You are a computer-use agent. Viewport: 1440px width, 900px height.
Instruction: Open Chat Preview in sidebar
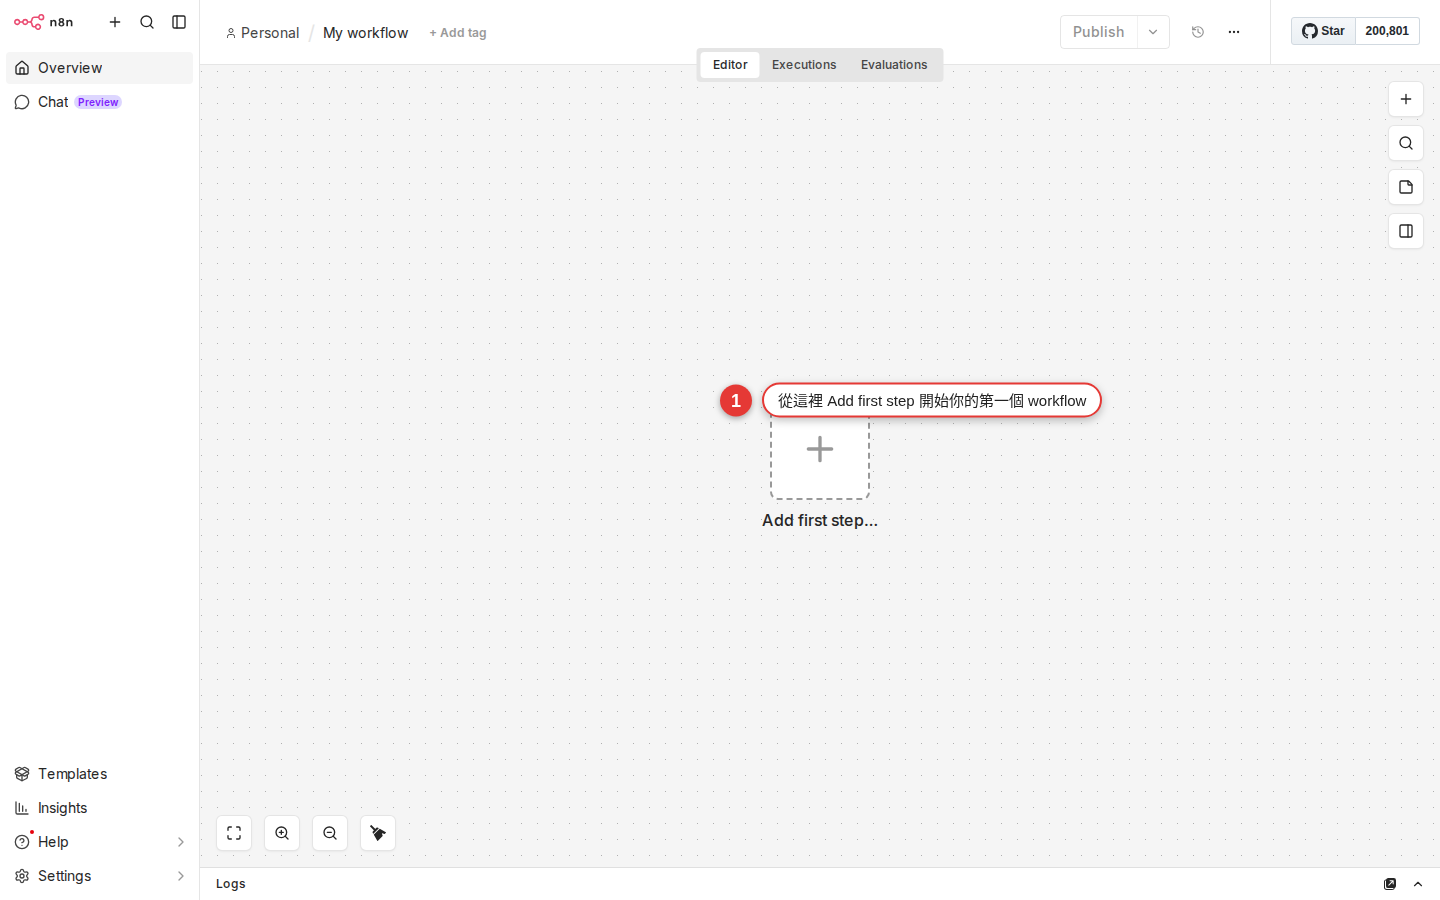click(99, 102)
